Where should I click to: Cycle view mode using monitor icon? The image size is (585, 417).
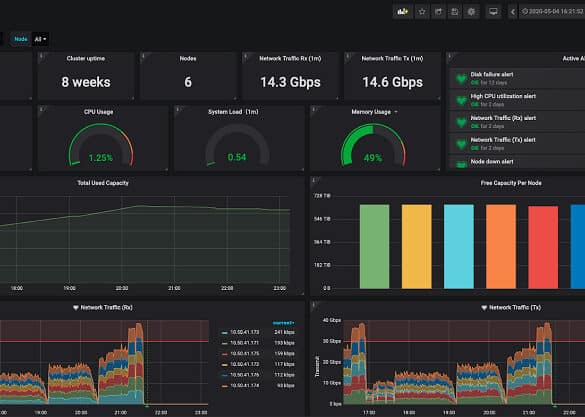click(x=493, y=12)
